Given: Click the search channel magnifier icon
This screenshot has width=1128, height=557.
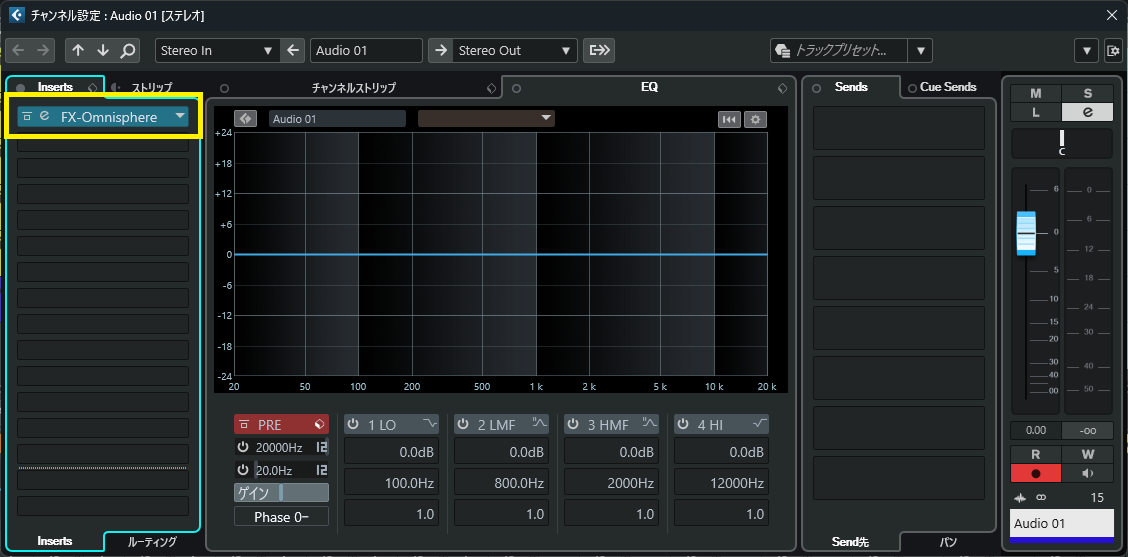Looking at the screenshot, I should (127, 50).
